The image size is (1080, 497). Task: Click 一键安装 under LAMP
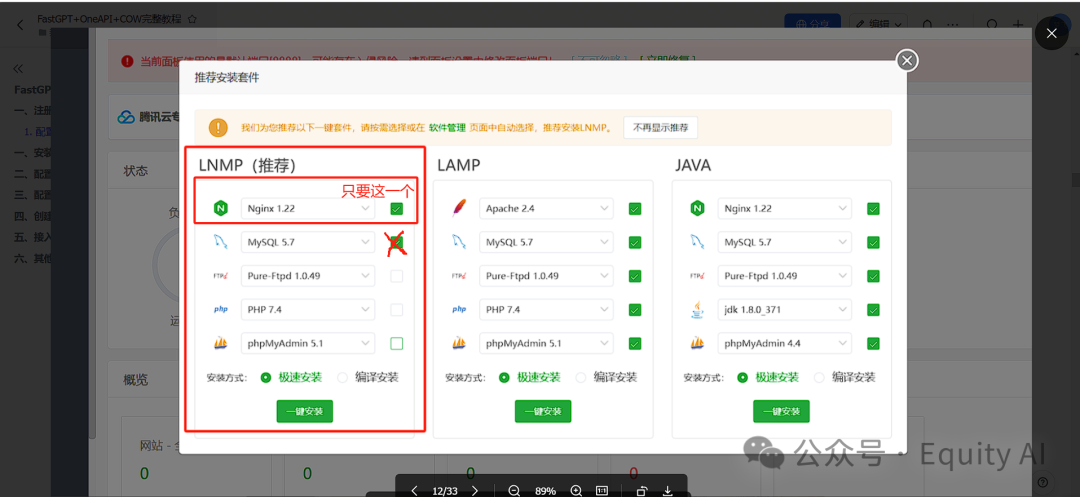tap(543, 411)
